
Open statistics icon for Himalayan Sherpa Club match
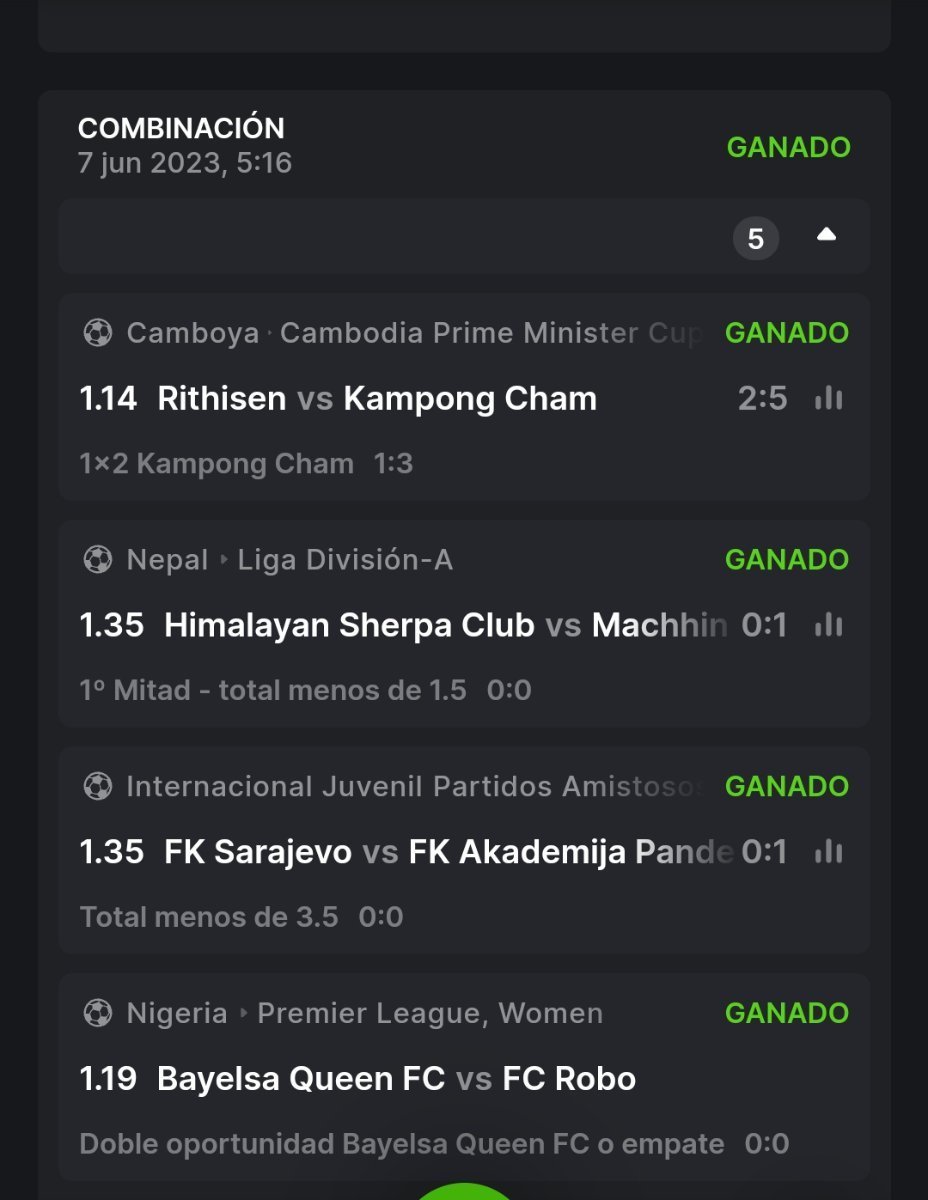pos(828,626)
